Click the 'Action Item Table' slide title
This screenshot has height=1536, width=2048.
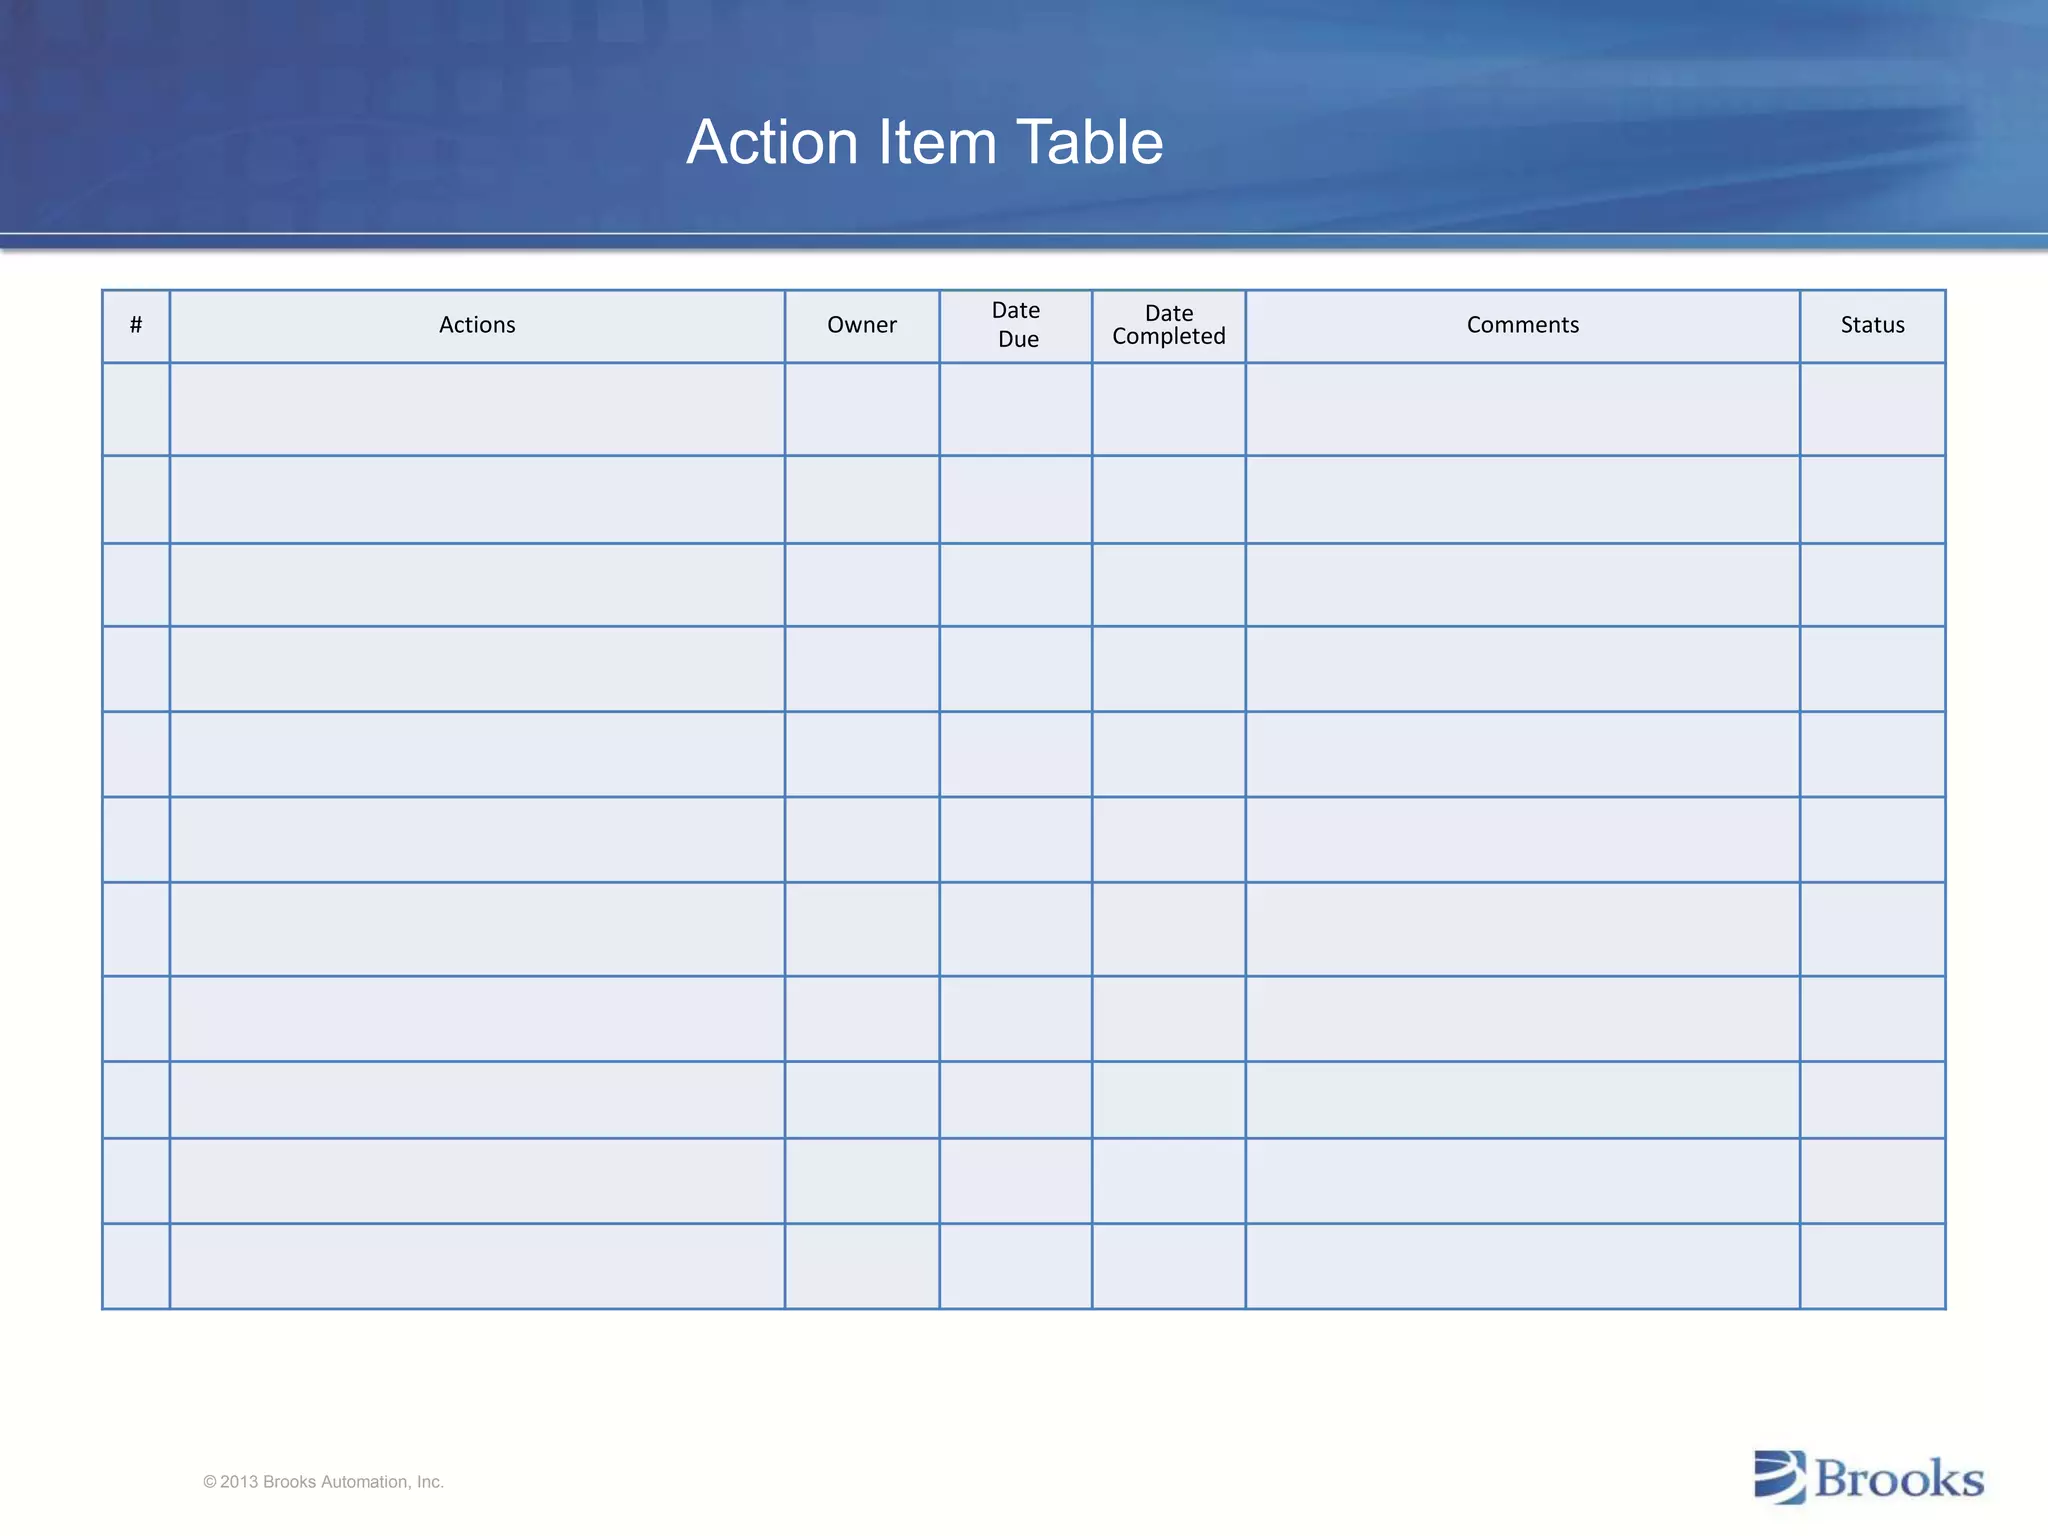pos(924,142)
